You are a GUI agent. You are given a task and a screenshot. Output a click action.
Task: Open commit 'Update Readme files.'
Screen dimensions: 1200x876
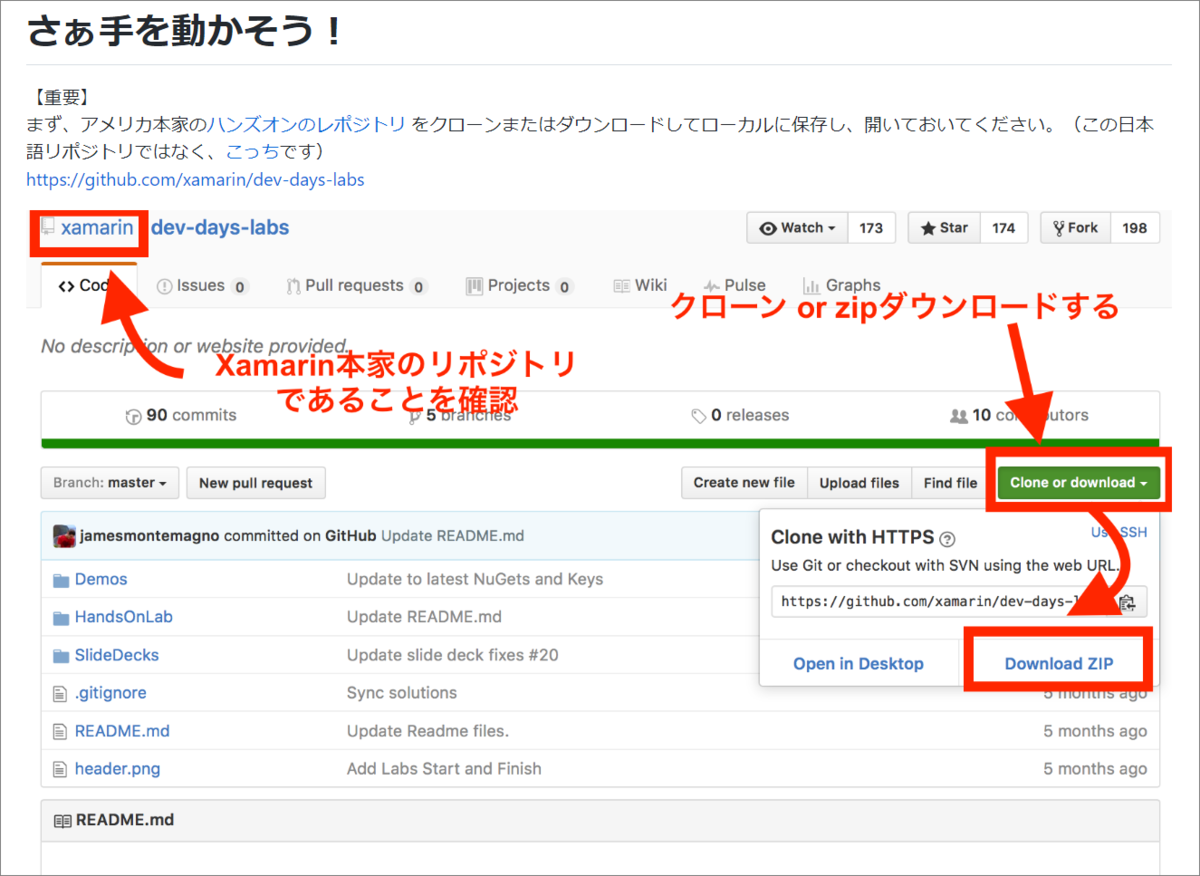pyautogui.click(x=428, y=731)
